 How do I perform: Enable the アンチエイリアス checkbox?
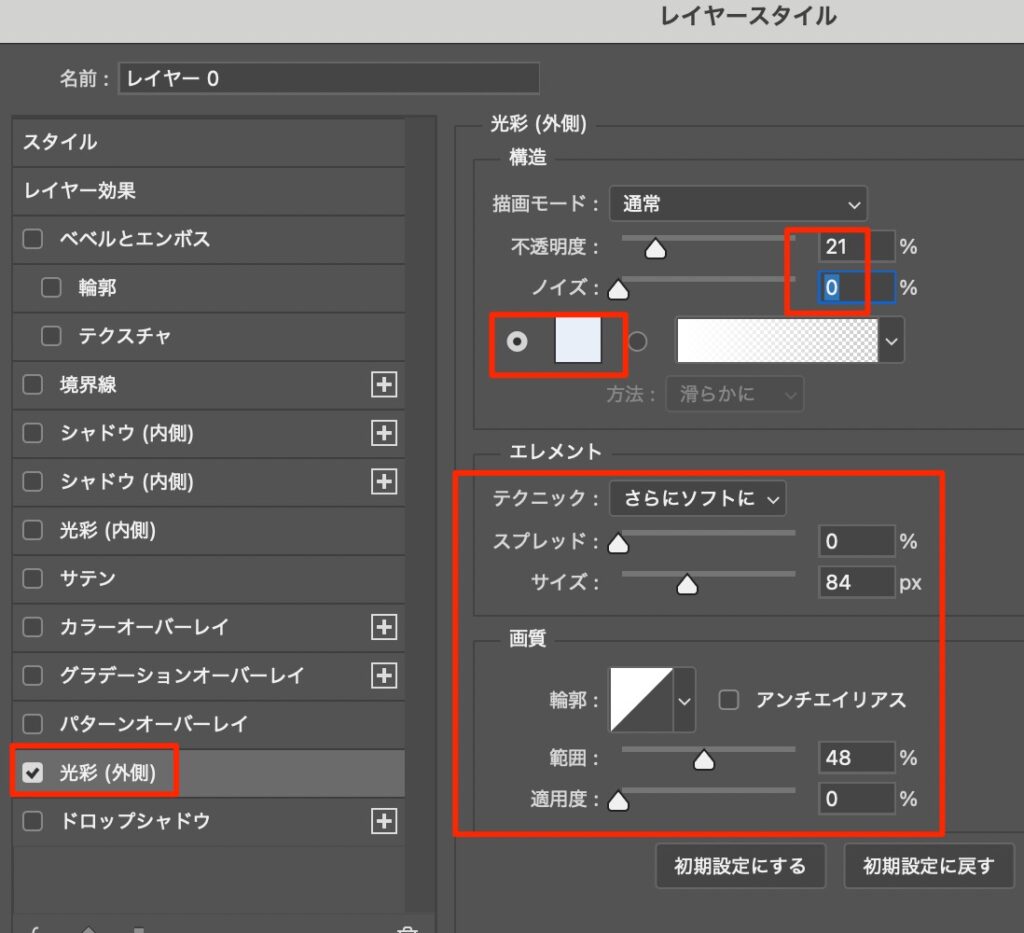[729, 700]
